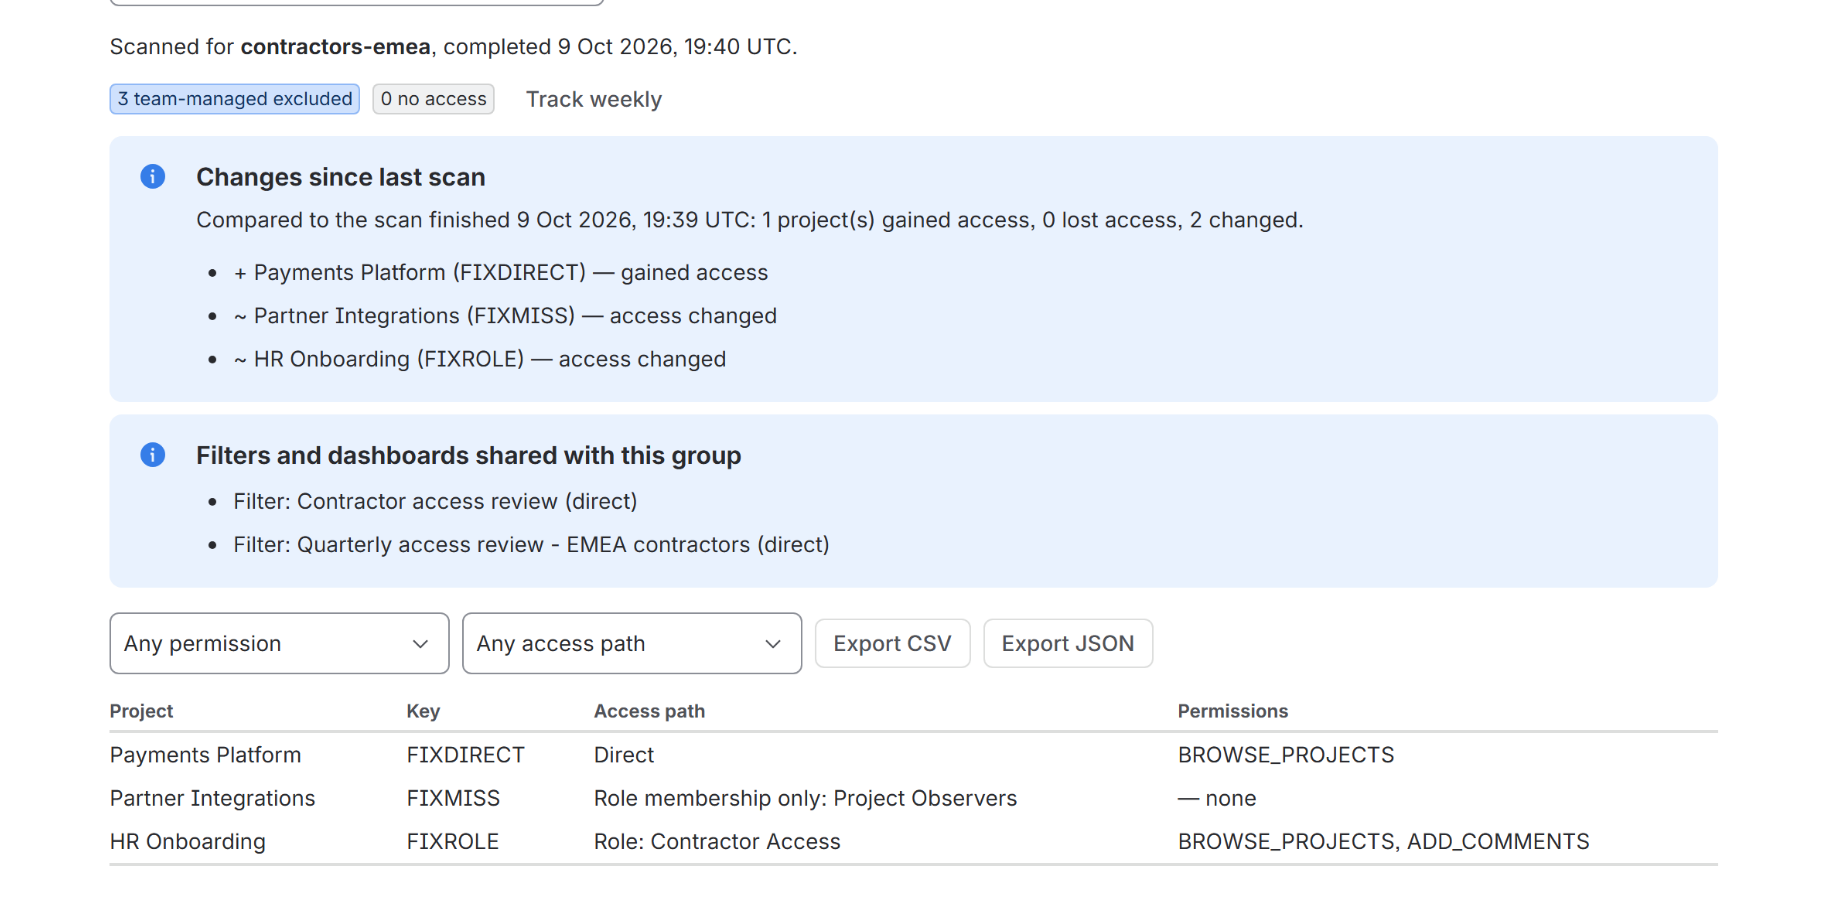Click the contractors-emea group name

[336, 47]
